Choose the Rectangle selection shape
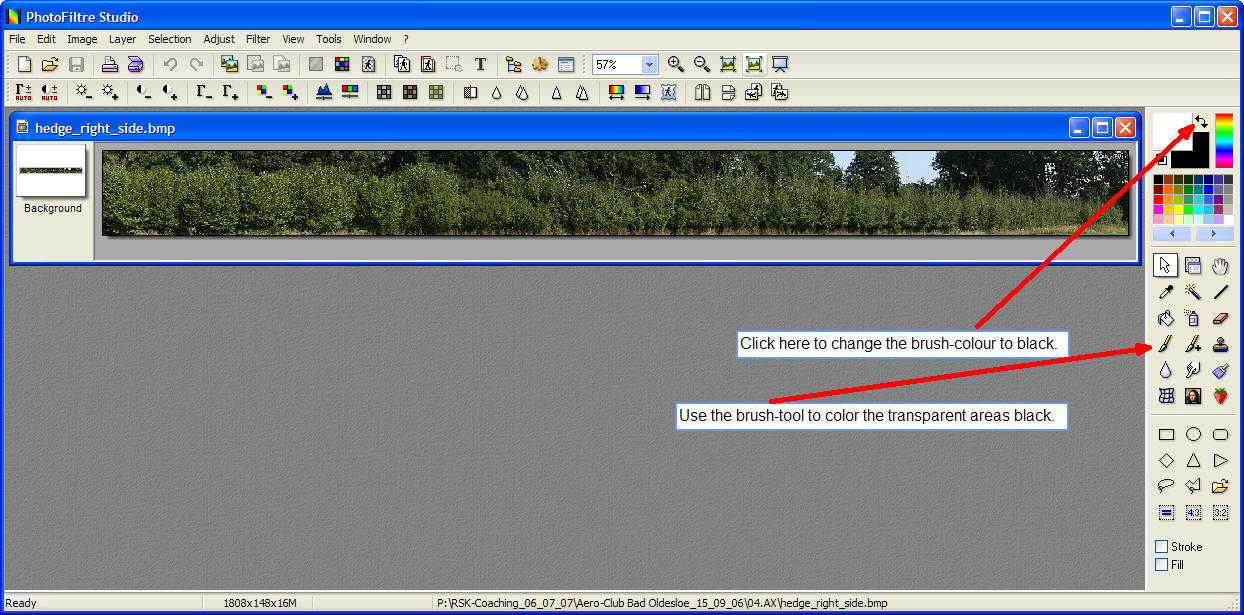Screen dimensions: 1244x615 pyautogui.click(x=1166, y=434)
